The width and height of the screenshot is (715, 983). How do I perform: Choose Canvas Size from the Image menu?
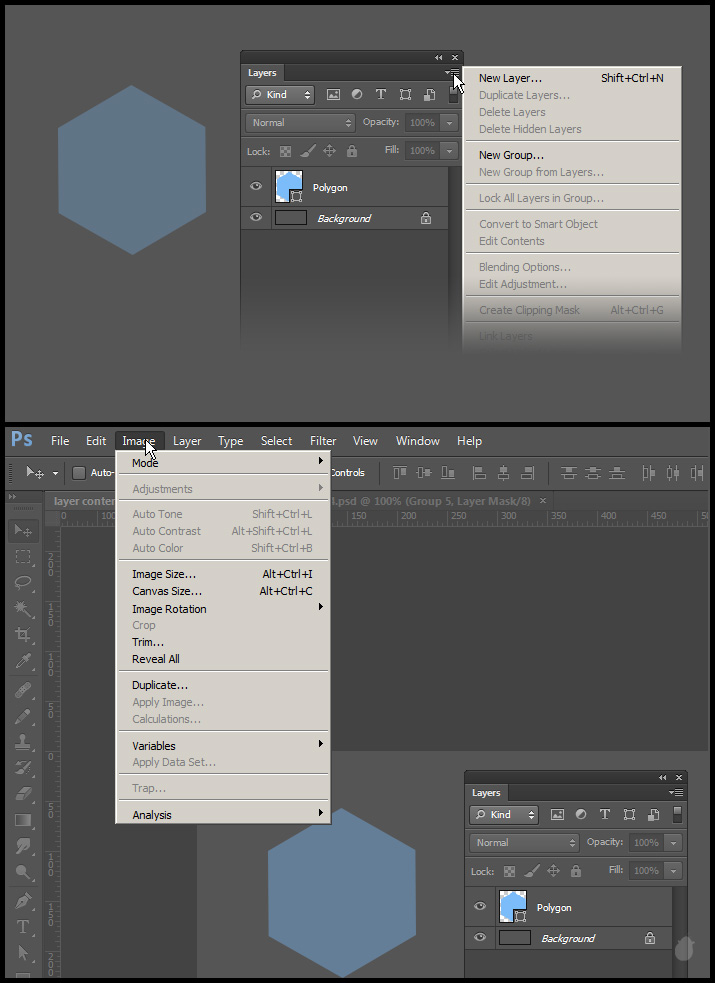pos(167,591)
